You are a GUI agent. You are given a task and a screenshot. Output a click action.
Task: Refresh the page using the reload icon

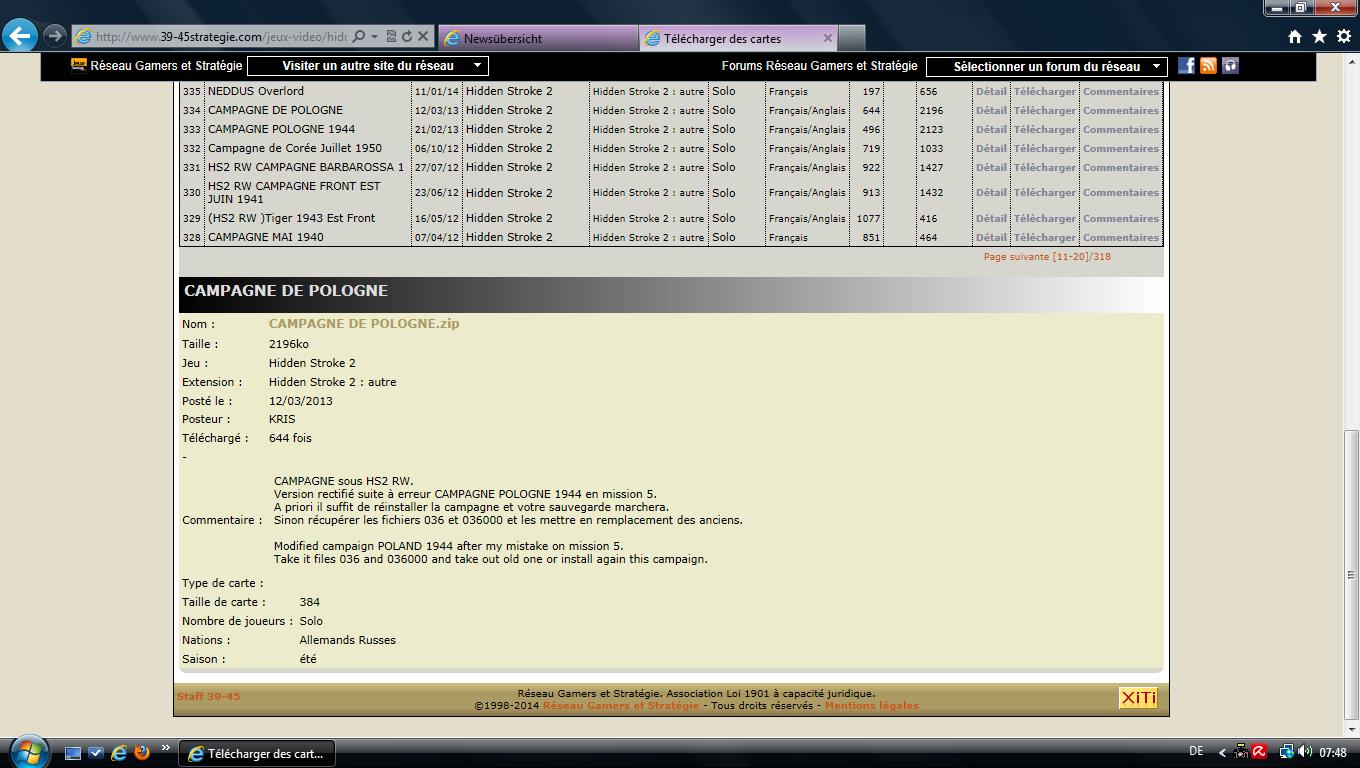click(407, 37)
